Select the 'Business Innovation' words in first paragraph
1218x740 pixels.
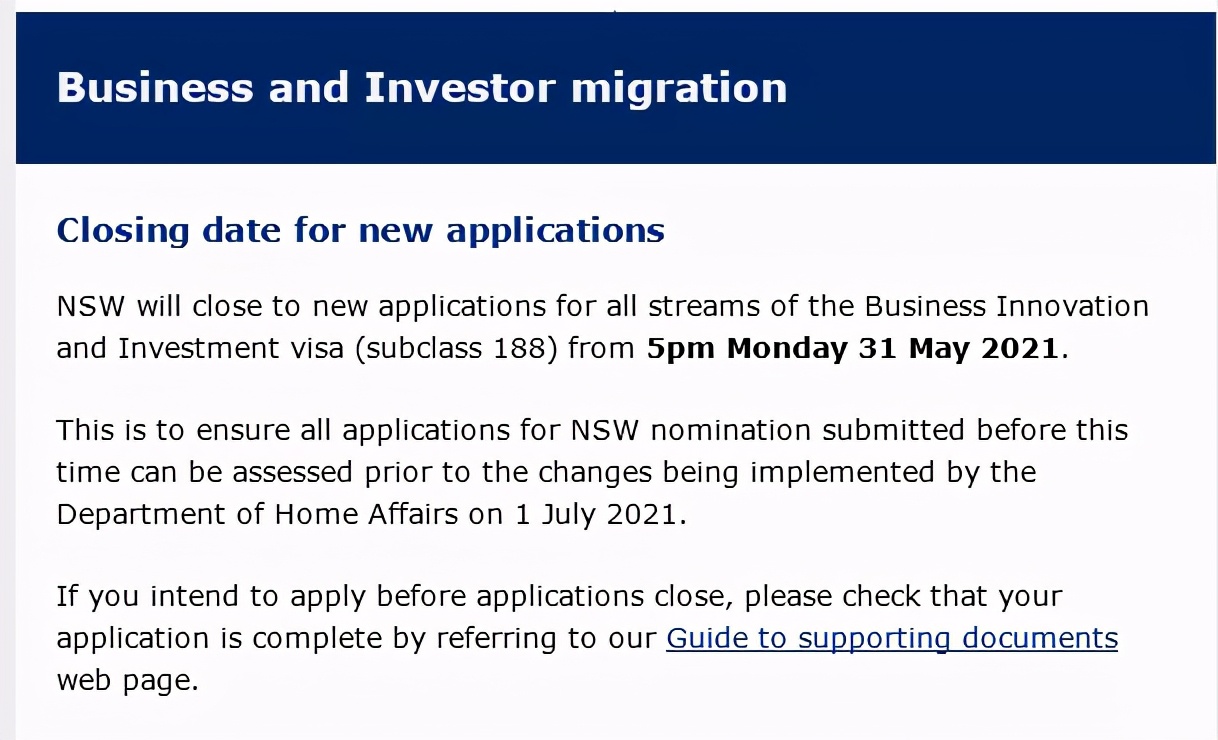1006,306
